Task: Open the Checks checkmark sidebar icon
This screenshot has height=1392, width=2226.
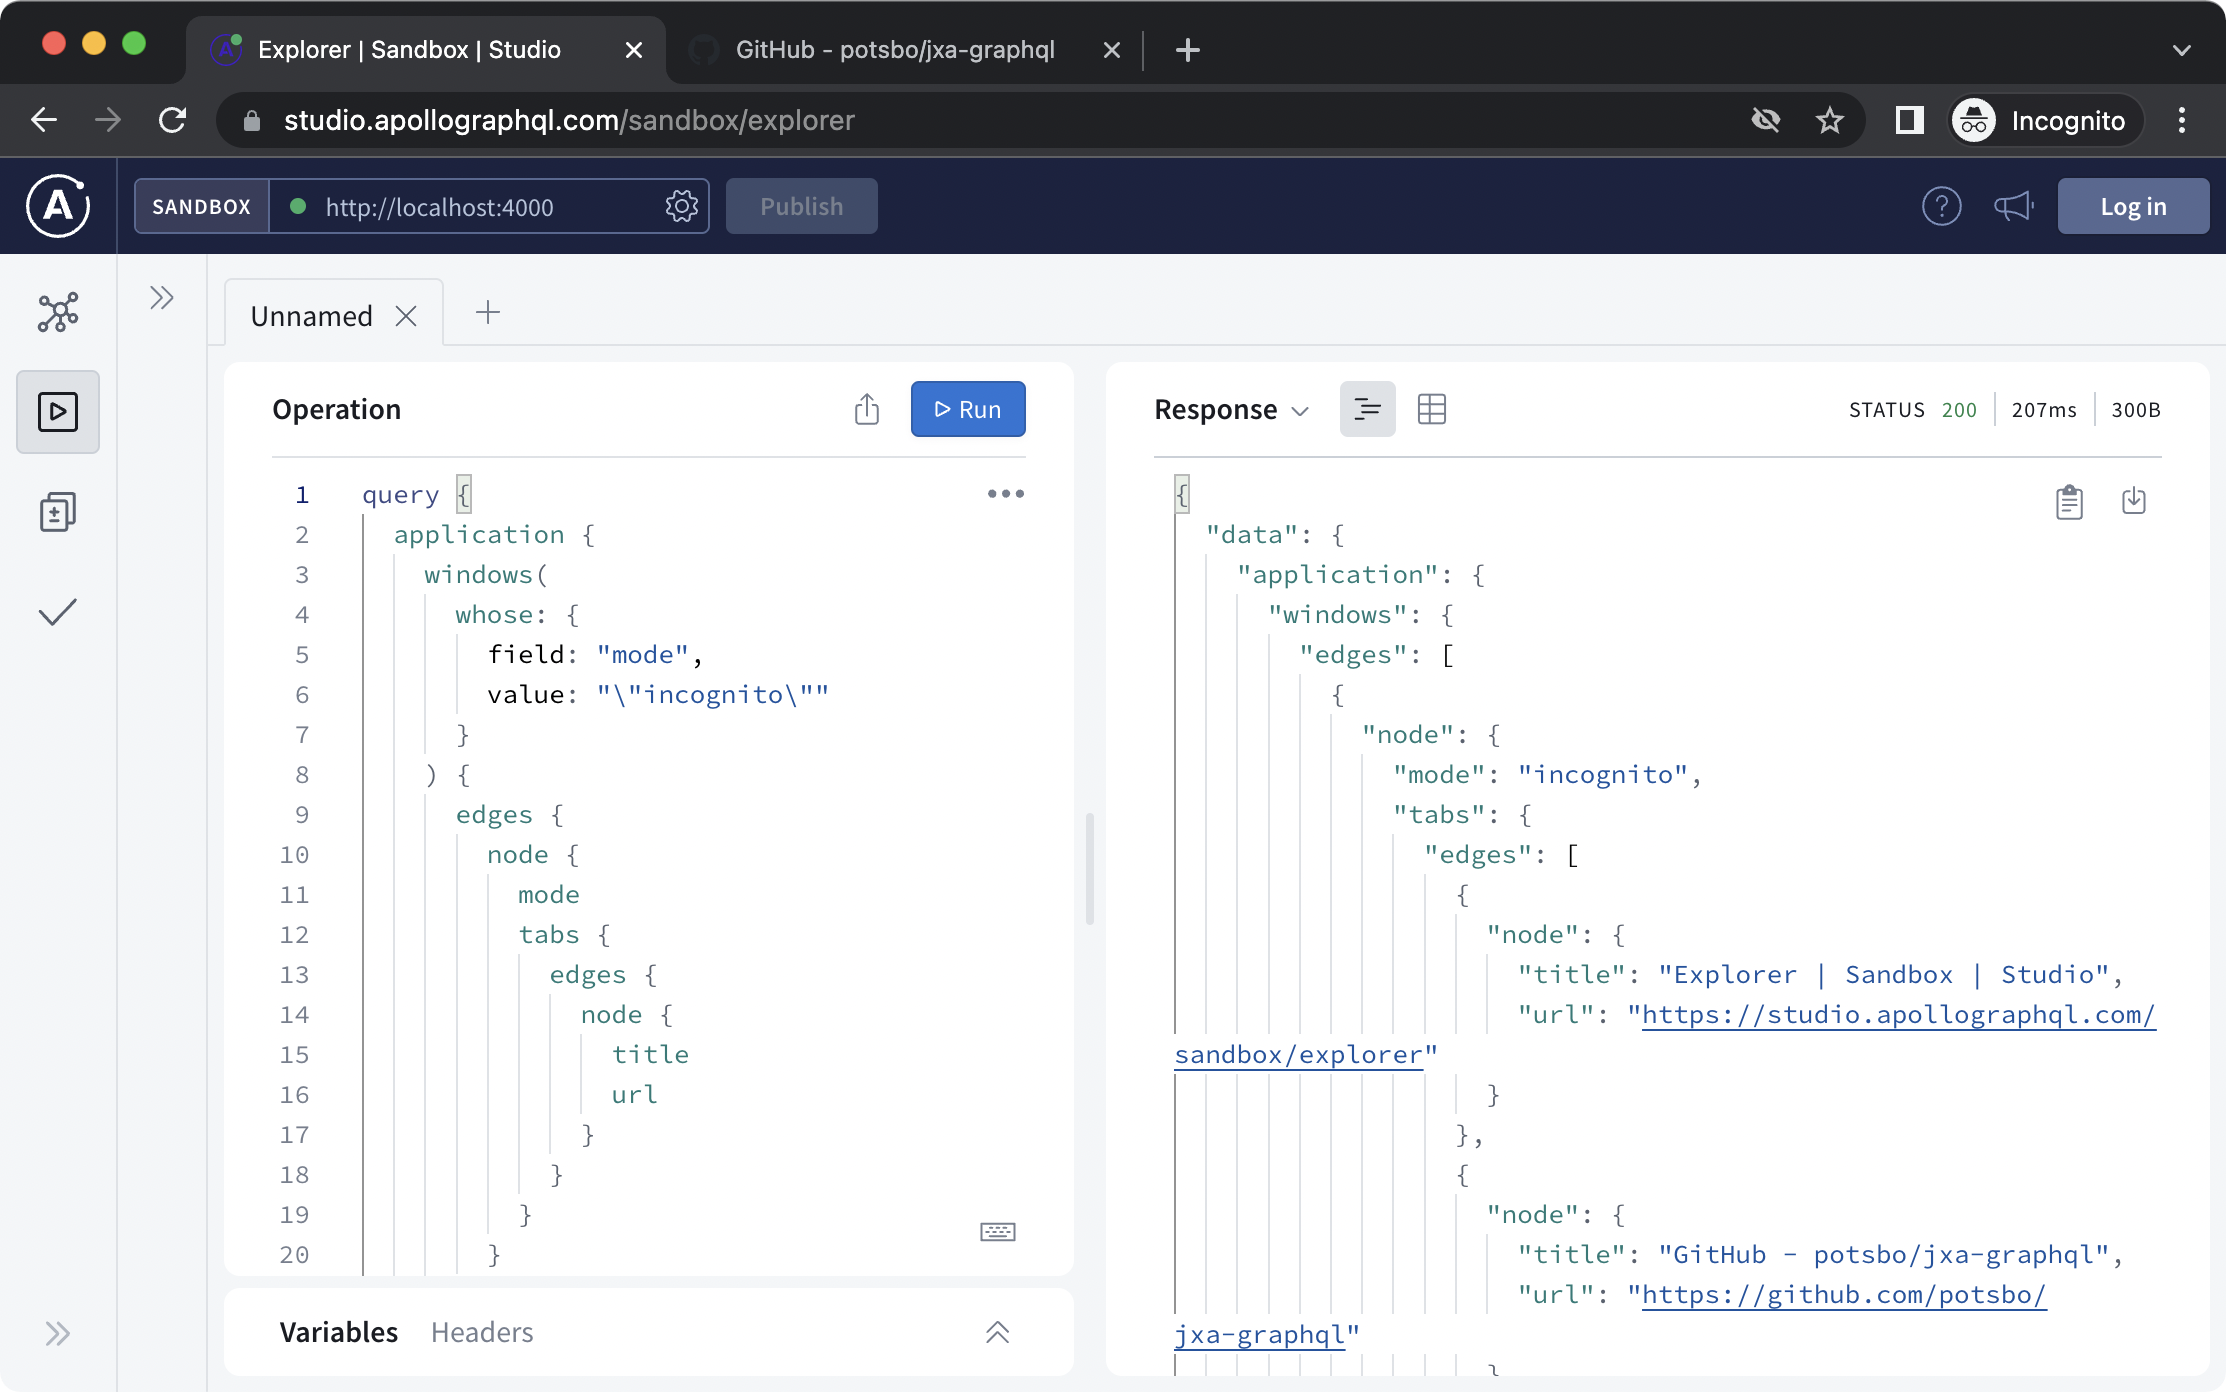Action: (58, 612)
